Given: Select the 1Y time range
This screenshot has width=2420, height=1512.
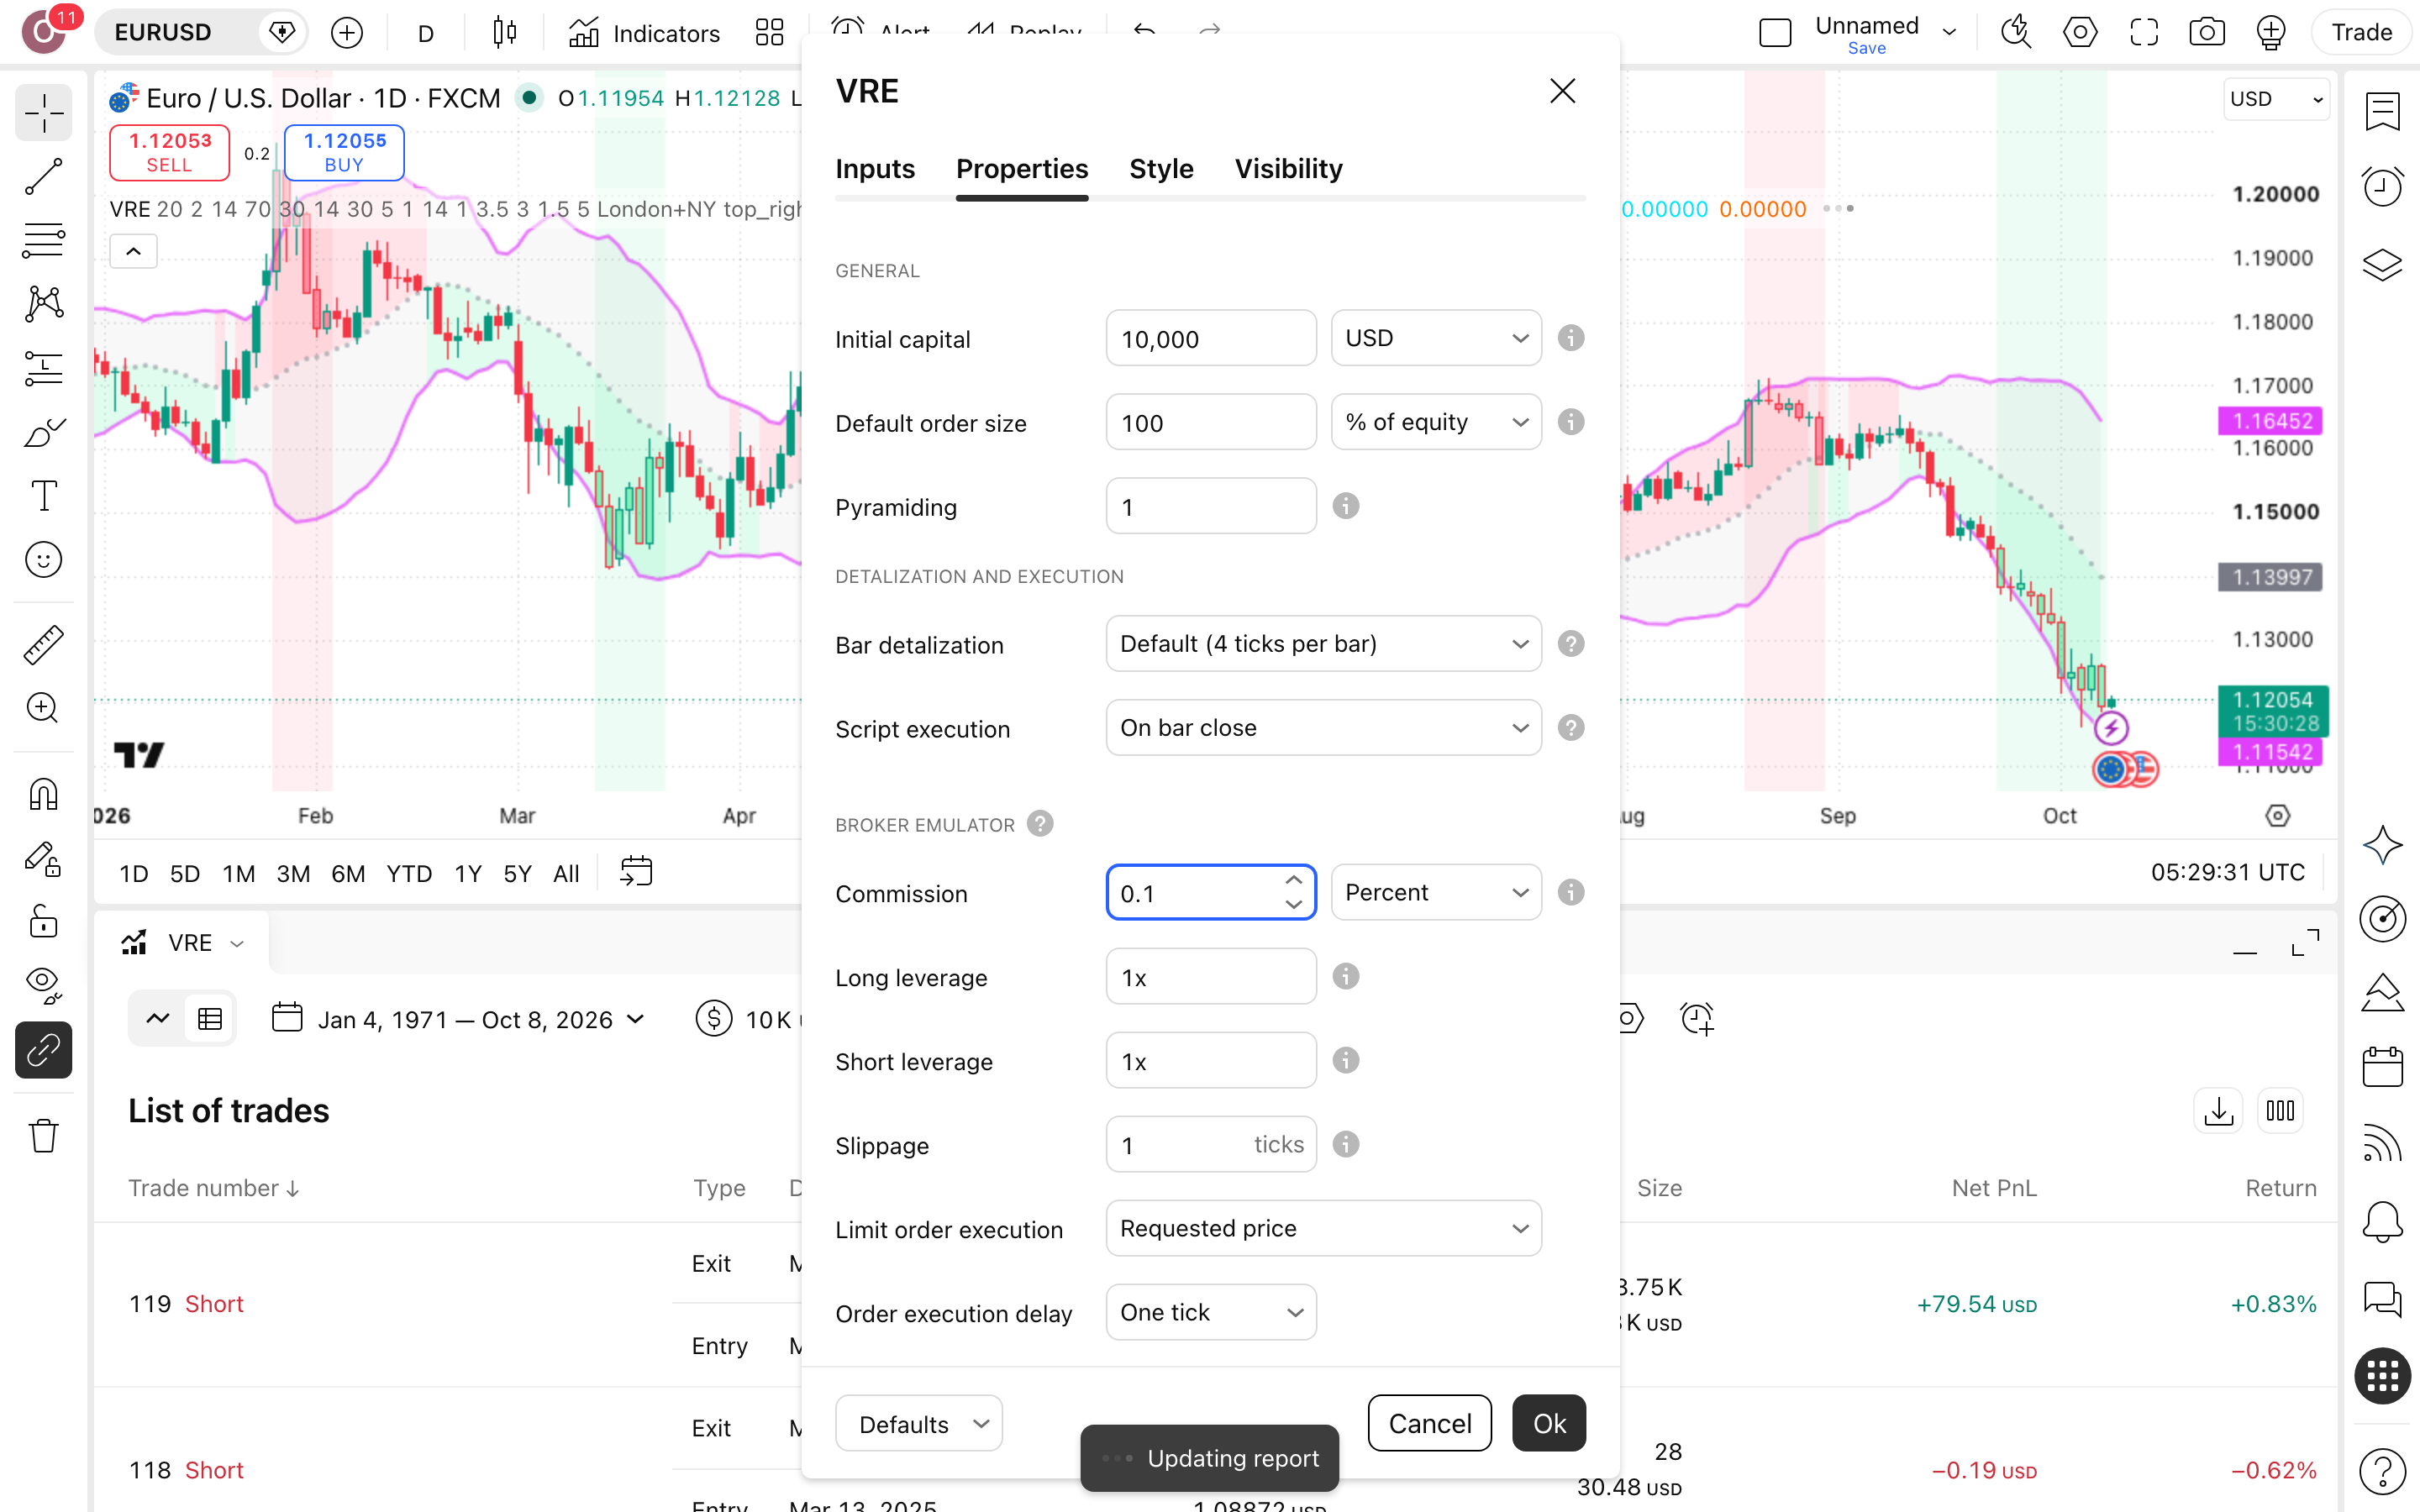Looking at the screenshot, I should pyautogui.click(x=468, y=874).
